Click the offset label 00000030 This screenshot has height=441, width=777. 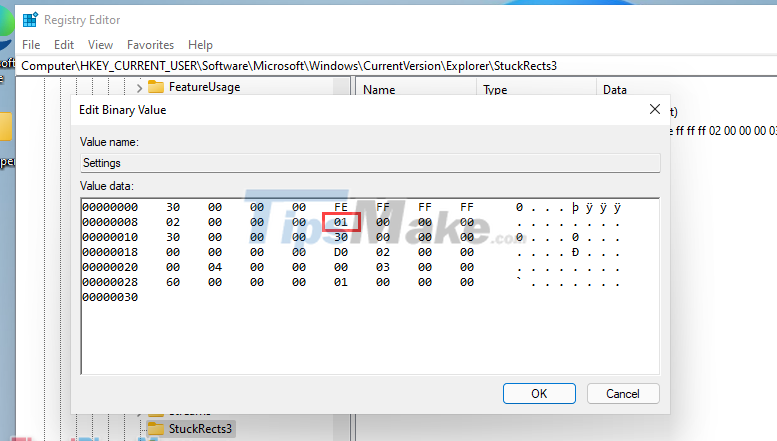click(110, 297)
